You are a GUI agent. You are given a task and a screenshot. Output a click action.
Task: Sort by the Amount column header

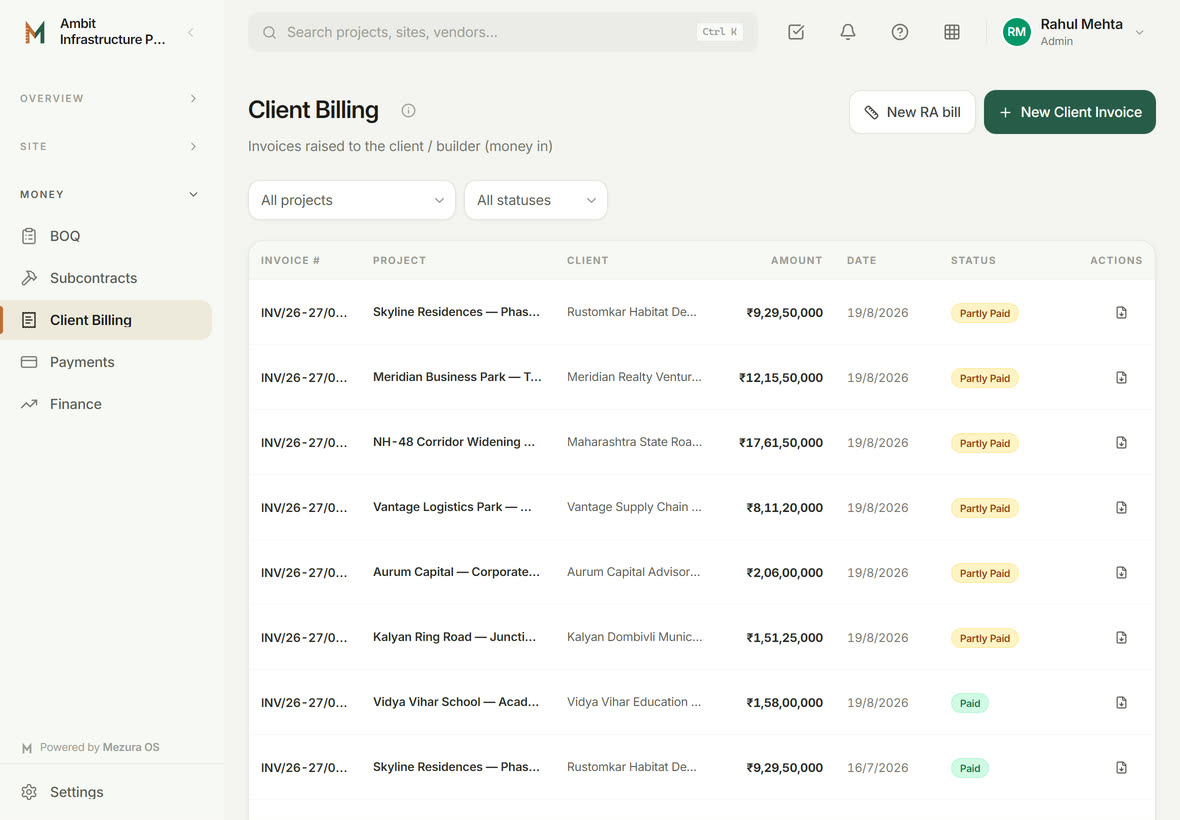tap(796, 260)
